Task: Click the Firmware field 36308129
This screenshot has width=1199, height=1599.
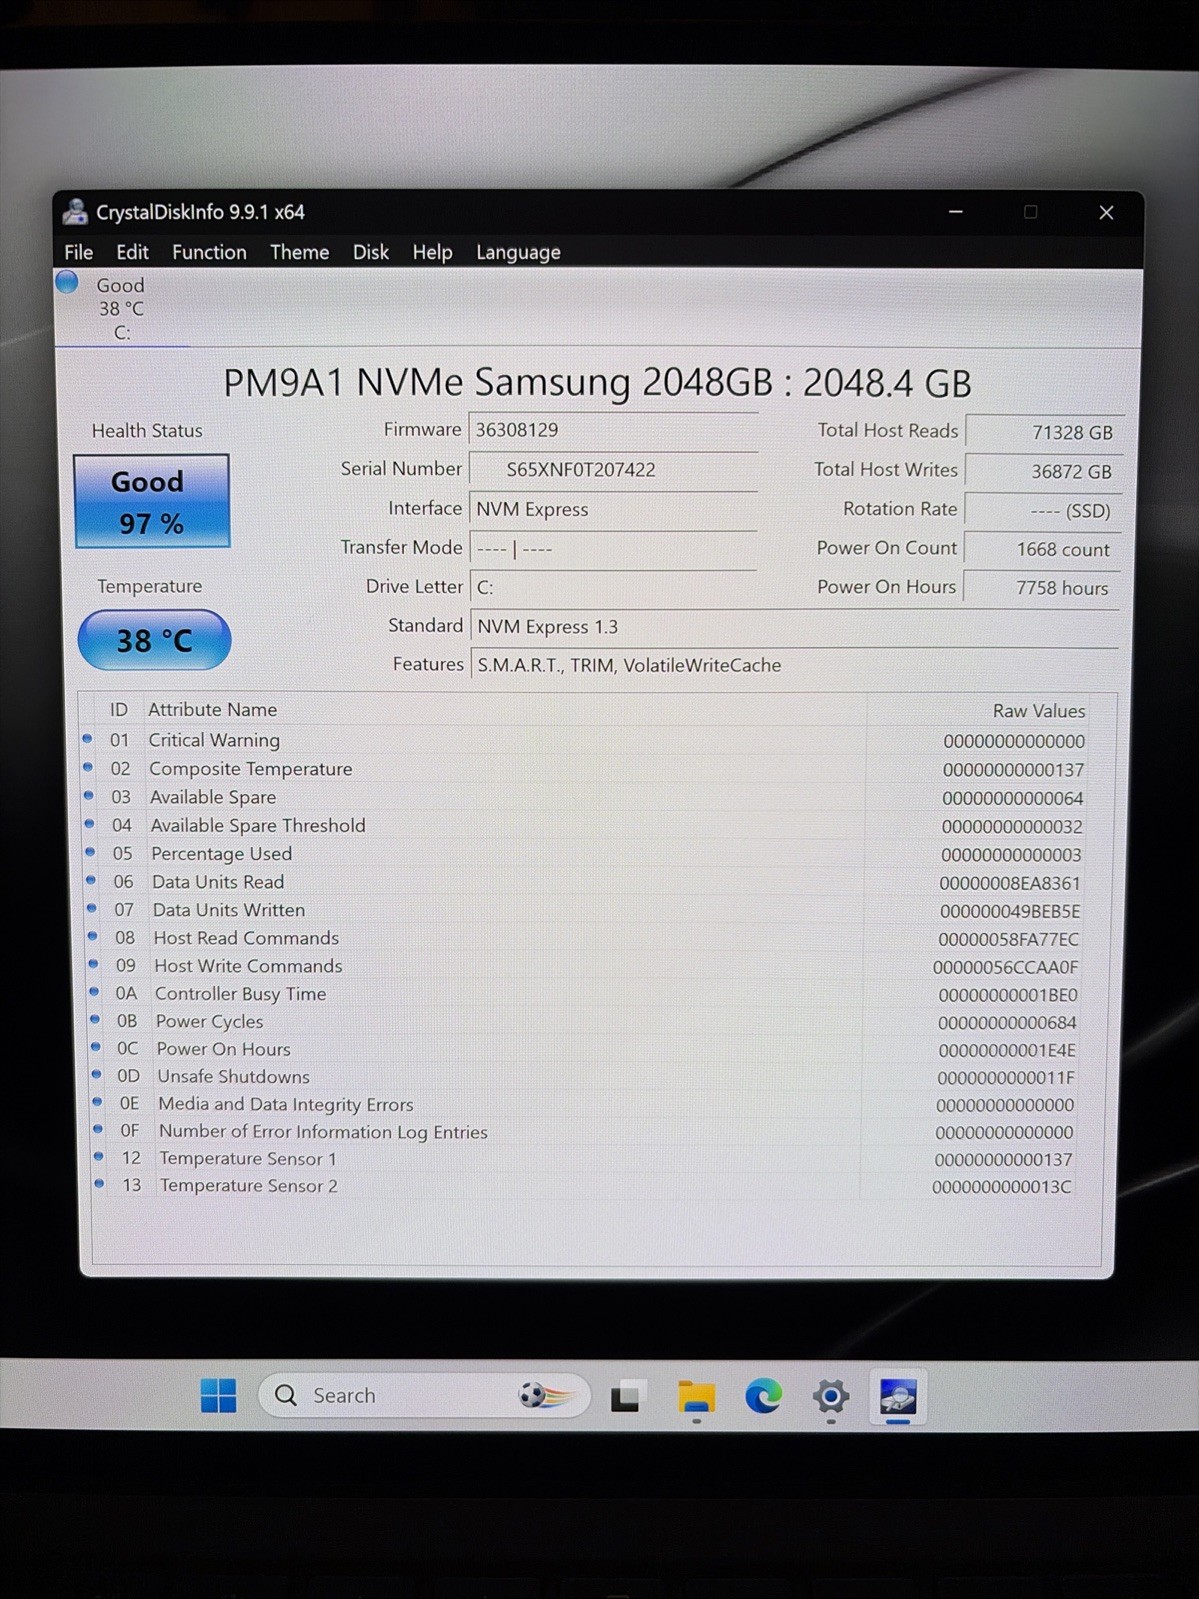Action: tap(613, 430)
